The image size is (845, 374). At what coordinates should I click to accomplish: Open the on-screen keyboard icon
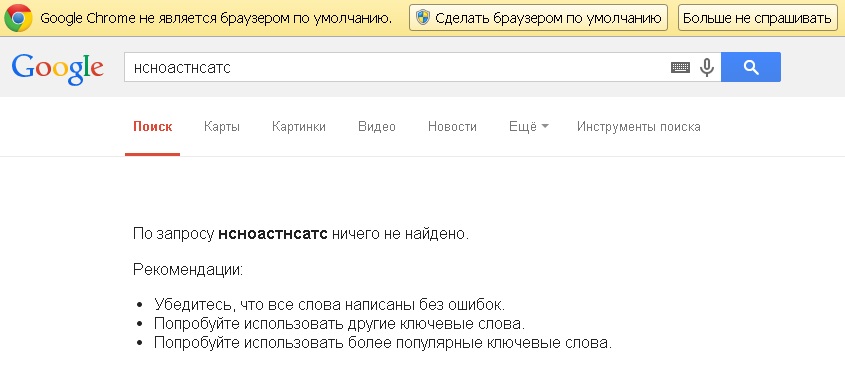pos(680,67)
